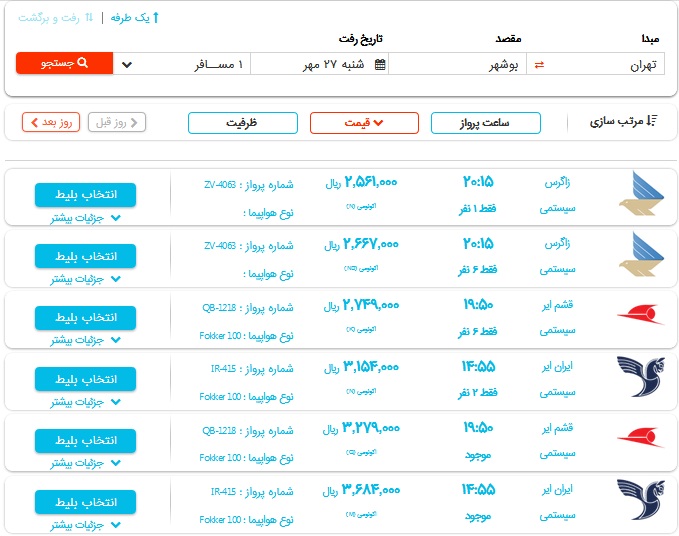Expand جزئیات بیشتر for the 3,684,000 rial flight

click(85, 525)
